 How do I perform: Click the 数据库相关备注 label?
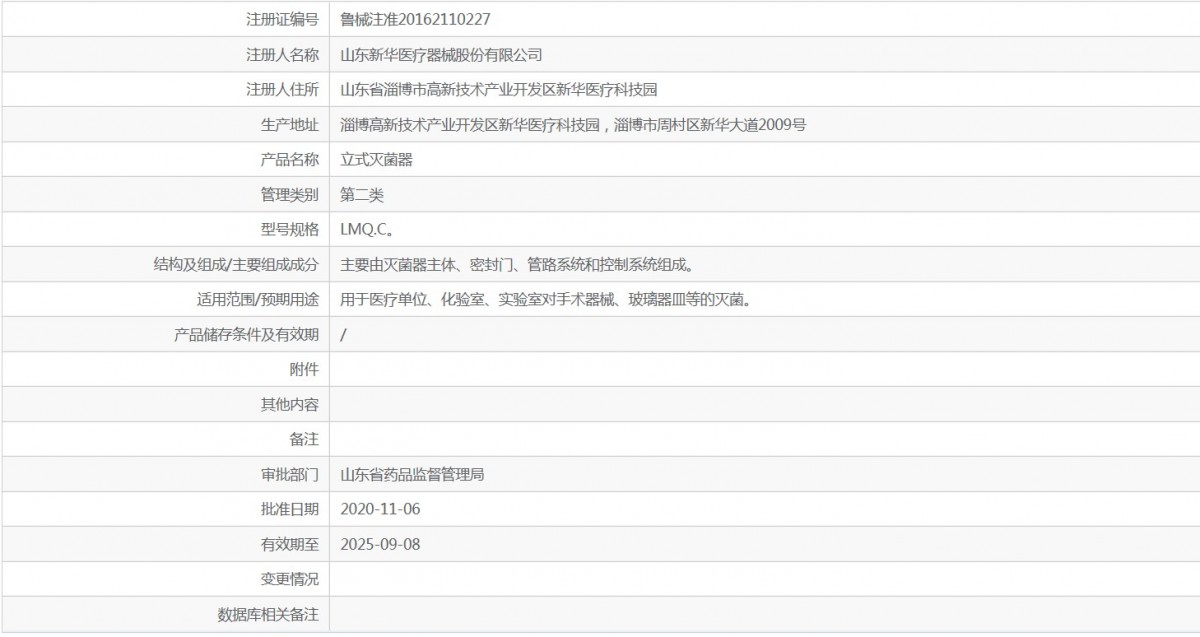tap(268, 614)
